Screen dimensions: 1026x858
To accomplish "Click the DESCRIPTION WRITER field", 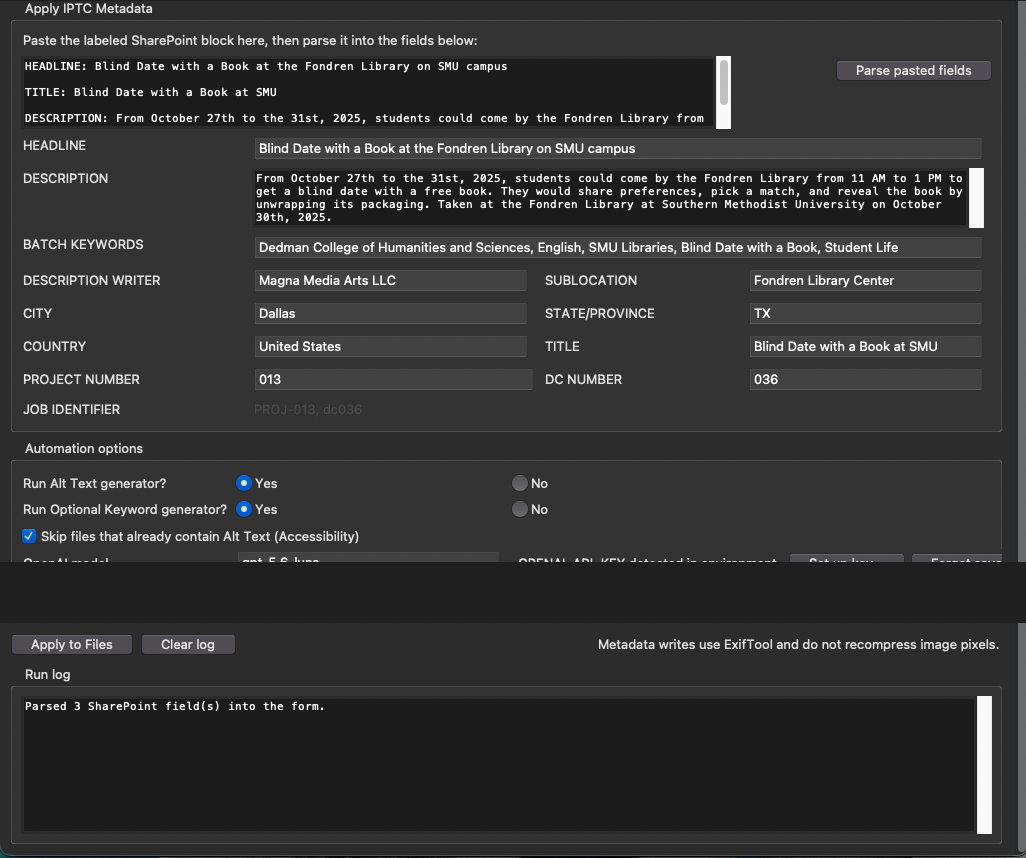I will pyautogui.click(x=391, y=281).
